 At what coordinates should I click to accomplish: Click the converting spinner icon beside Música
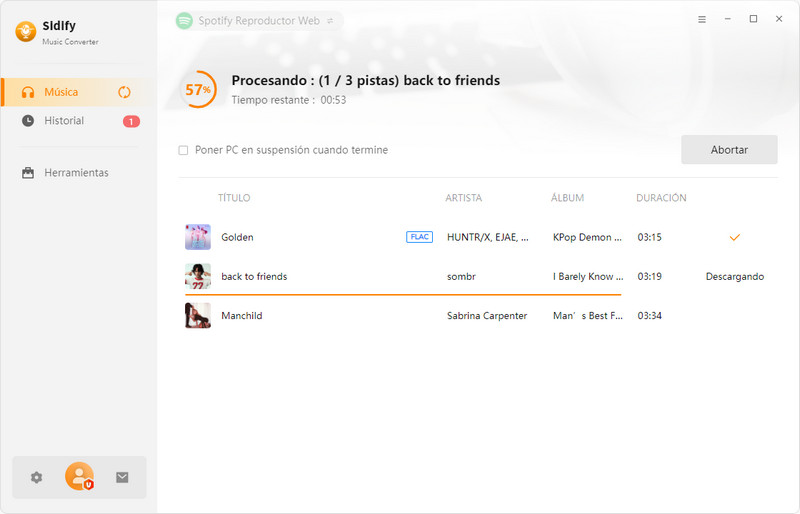click(124, 92)
